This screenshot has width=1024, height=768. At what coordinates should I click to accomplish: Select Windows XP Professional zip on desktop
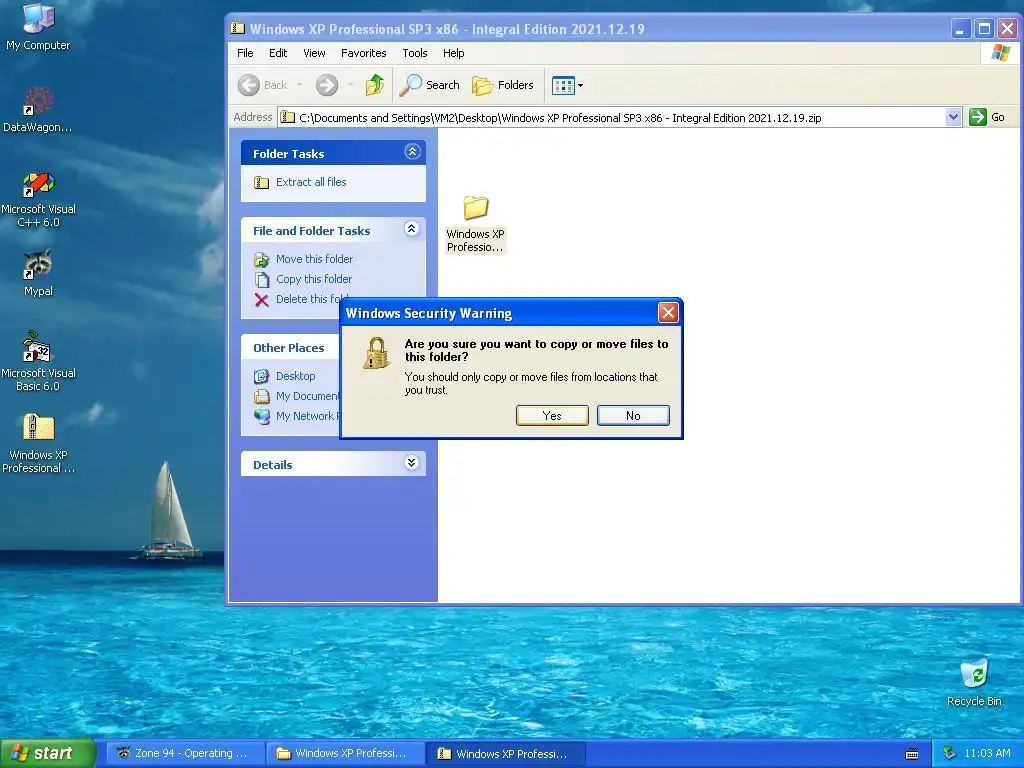coord(38,443)
